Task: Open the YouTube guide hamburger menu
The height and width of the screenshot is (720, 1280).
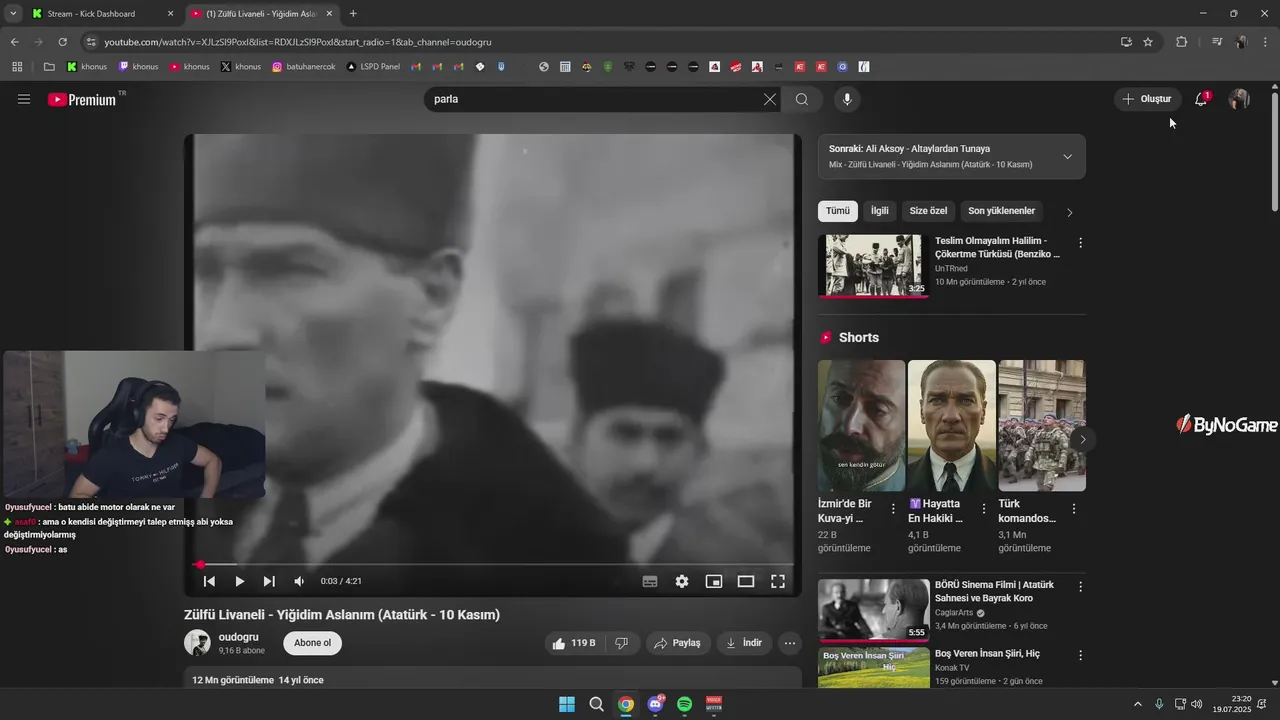Action: (x=24, y=99)
